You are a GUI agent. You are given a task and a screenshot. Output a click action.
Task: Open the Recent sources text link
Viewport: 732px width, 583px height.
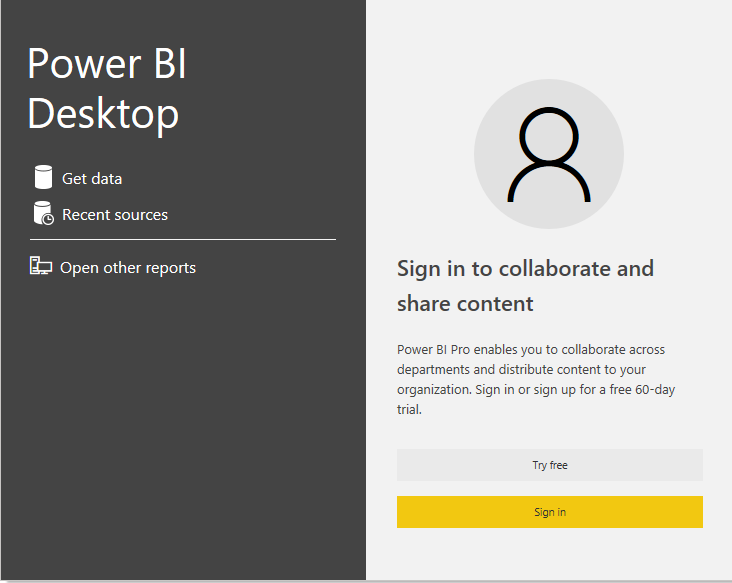coord(115,215)
